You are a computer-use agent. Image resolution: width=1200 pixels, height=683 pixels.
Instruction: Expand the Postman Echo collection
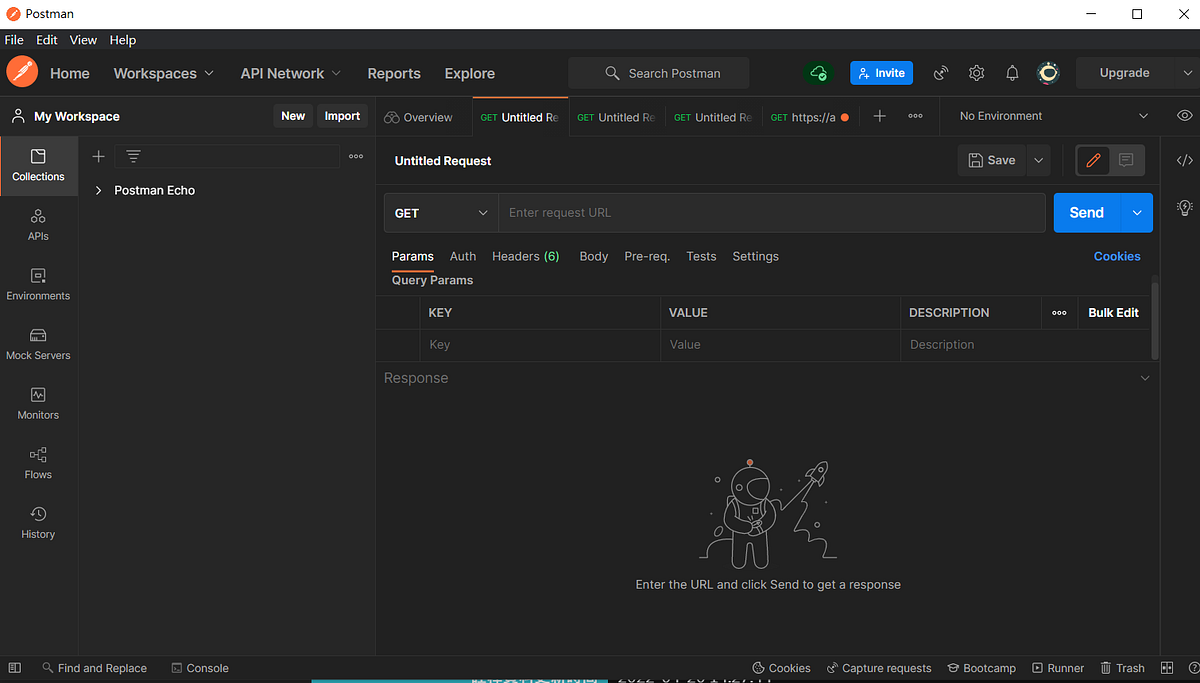coord(98,190)
